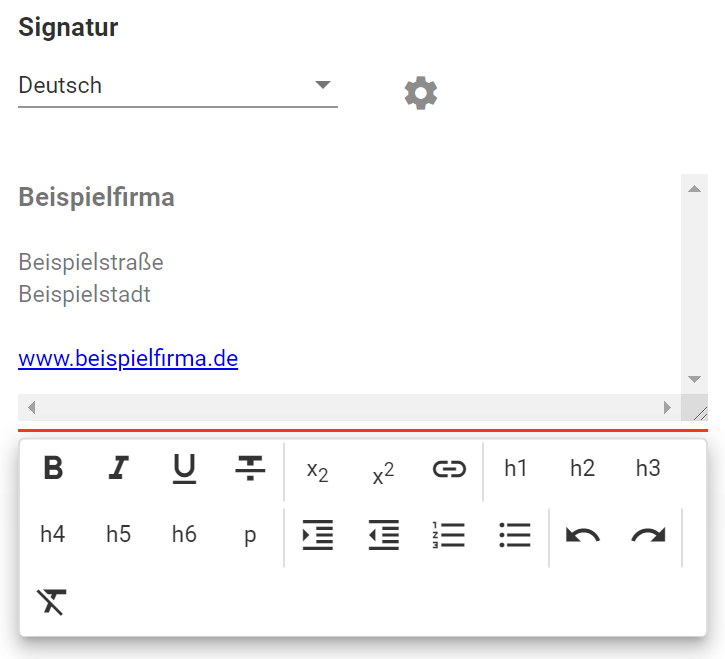Decrease indent of paragraph

[384, 535]
